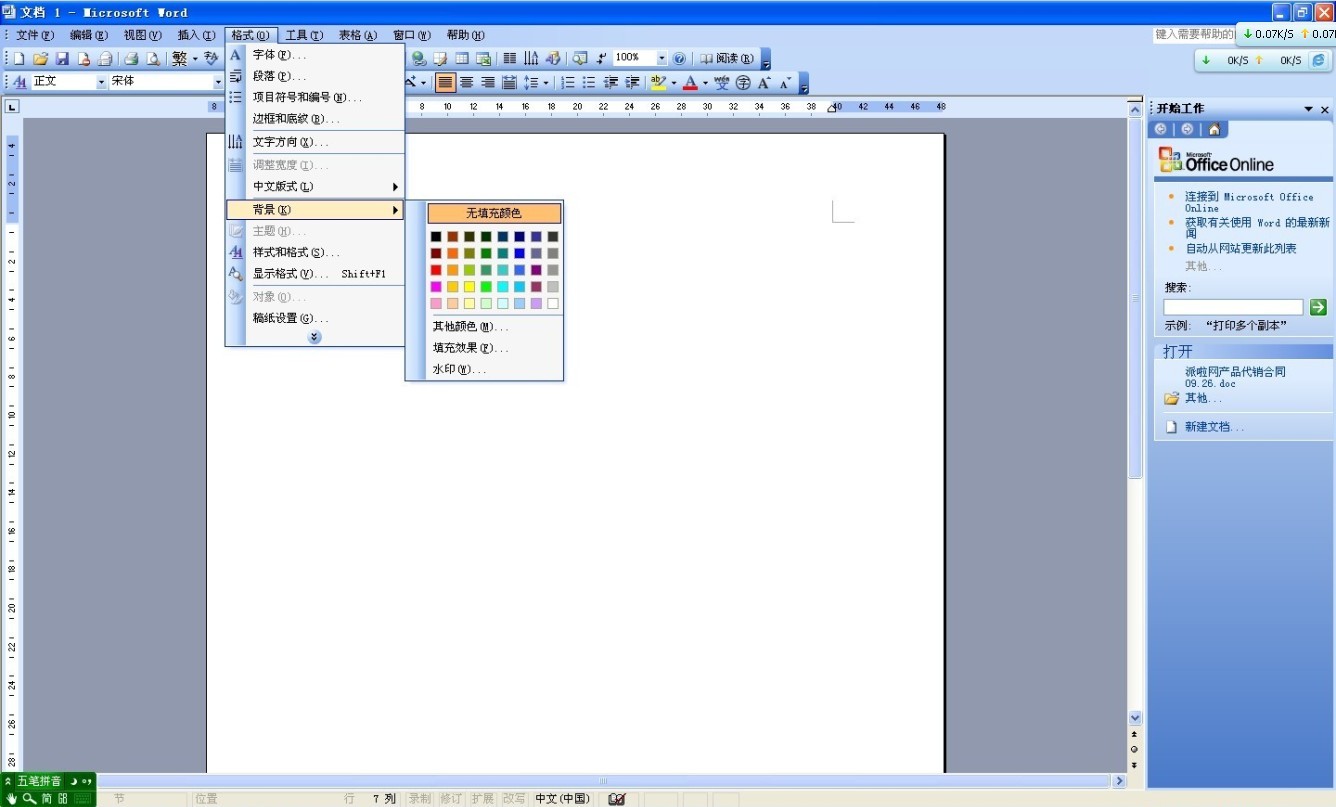Open the highlight color dropdown arrow
Viewport: 1336px width, 807px height.
click(674, 83)
